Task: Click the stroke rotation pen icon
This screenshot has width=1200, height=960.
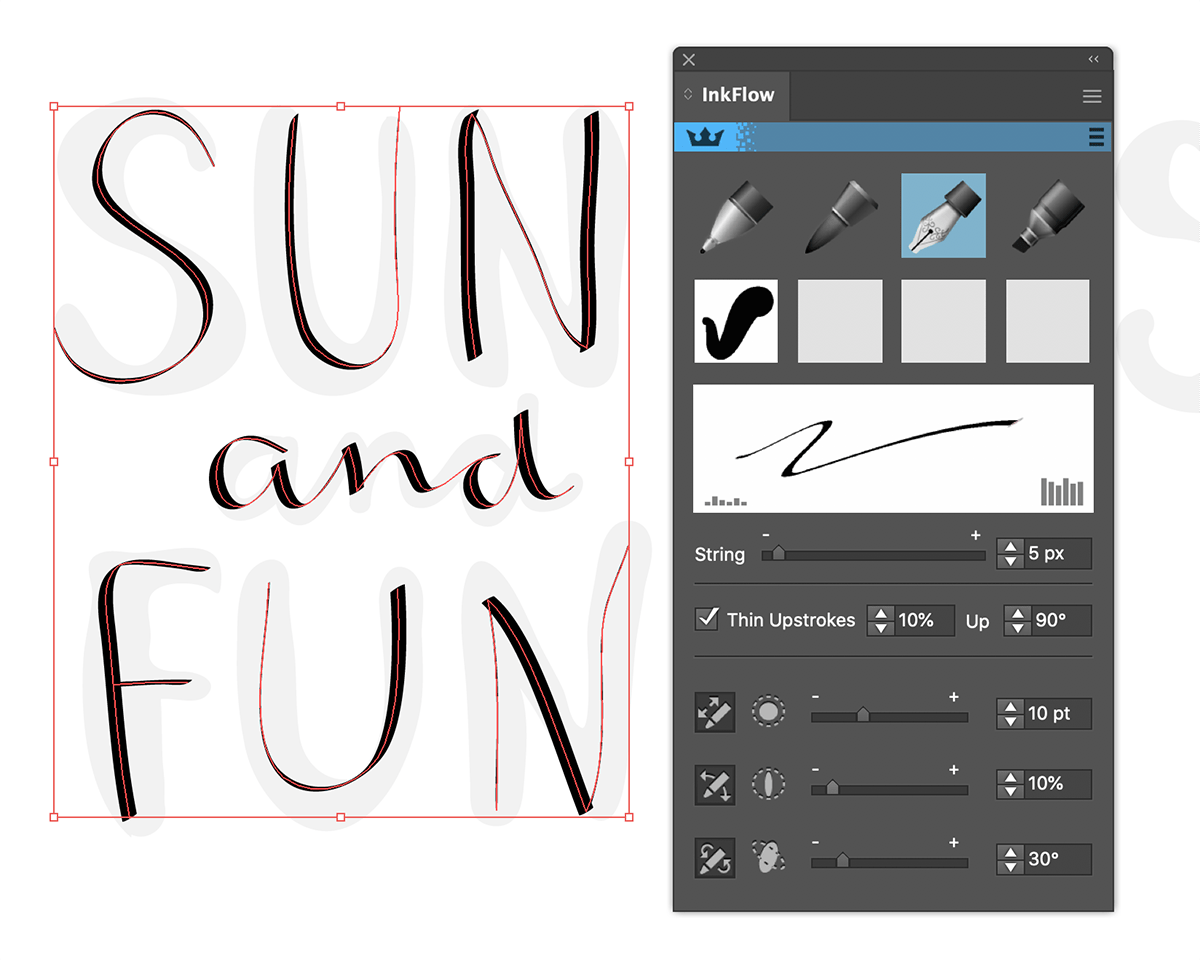Action: tap(714, 857)
